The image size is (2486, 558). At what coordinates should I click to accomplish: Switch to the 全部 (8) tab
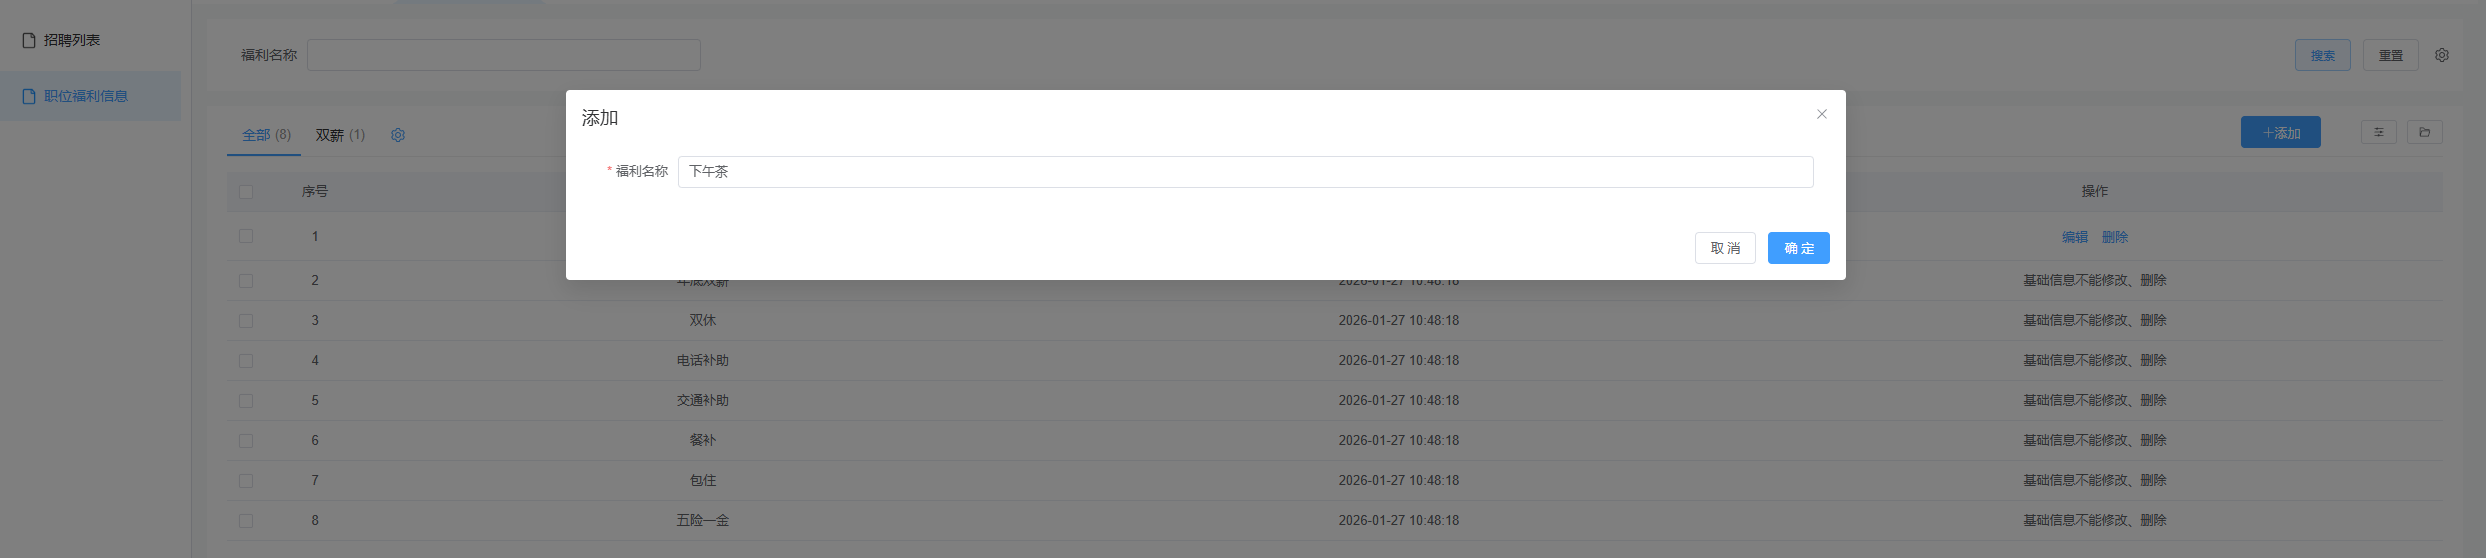point(266,135)
